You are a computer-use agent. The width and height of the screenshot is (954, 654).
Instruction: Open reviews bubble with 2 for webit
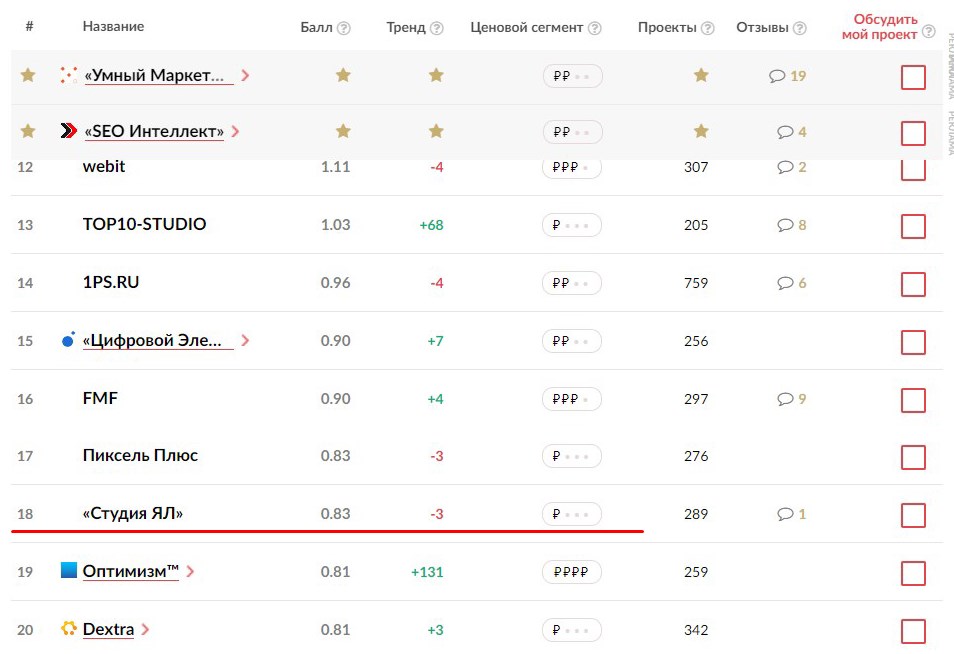(x=792, y=167)
